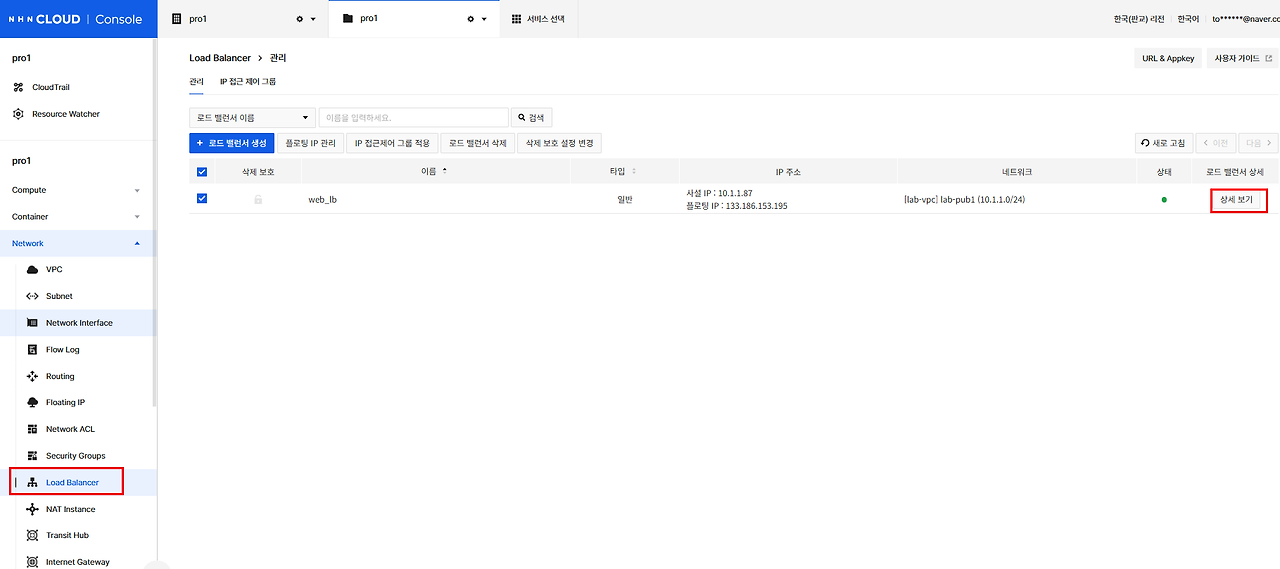The width and height of the screenshot is (1280, 569).
Task: Open the 한국어 language selector
Action: click(x=1188, y=19)
